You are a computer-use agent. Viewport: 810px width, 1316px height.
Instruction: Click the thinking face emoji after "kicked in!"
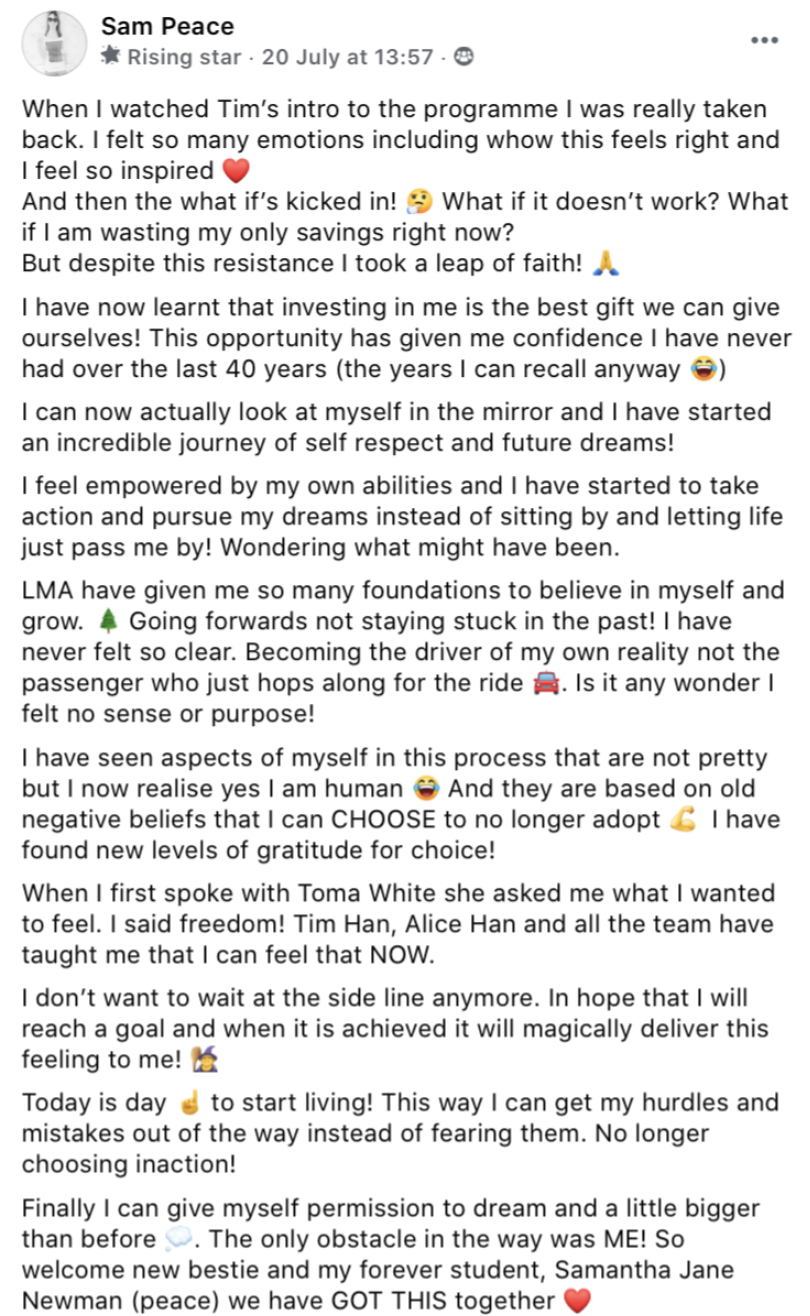tap(417, 202)
